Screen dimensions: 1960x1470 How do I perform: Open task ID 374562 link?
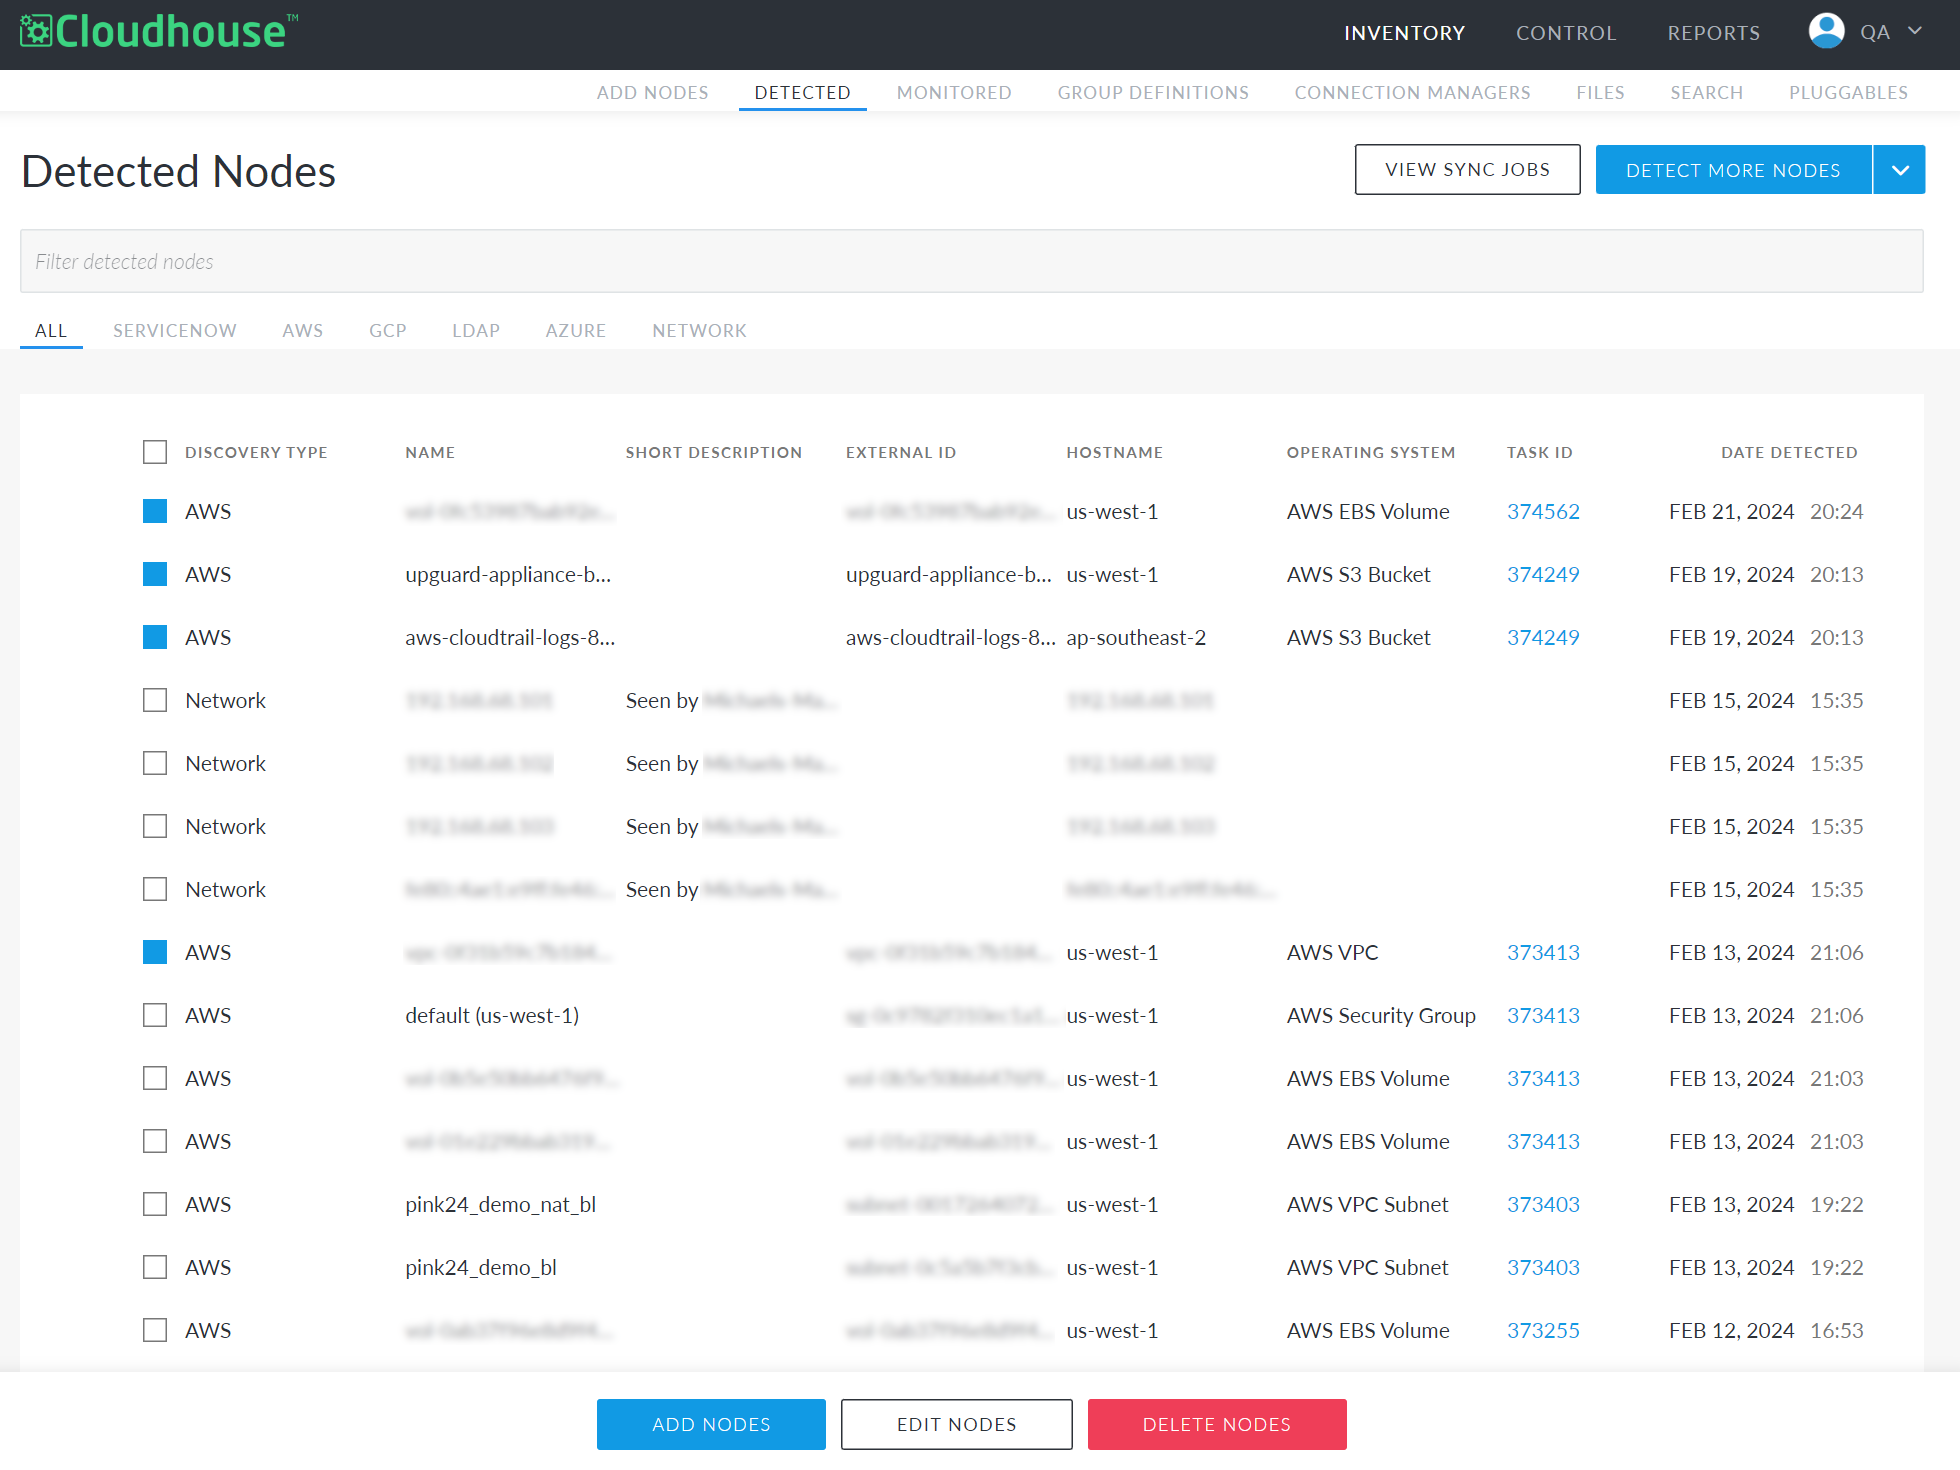[x=1543, y=511]
